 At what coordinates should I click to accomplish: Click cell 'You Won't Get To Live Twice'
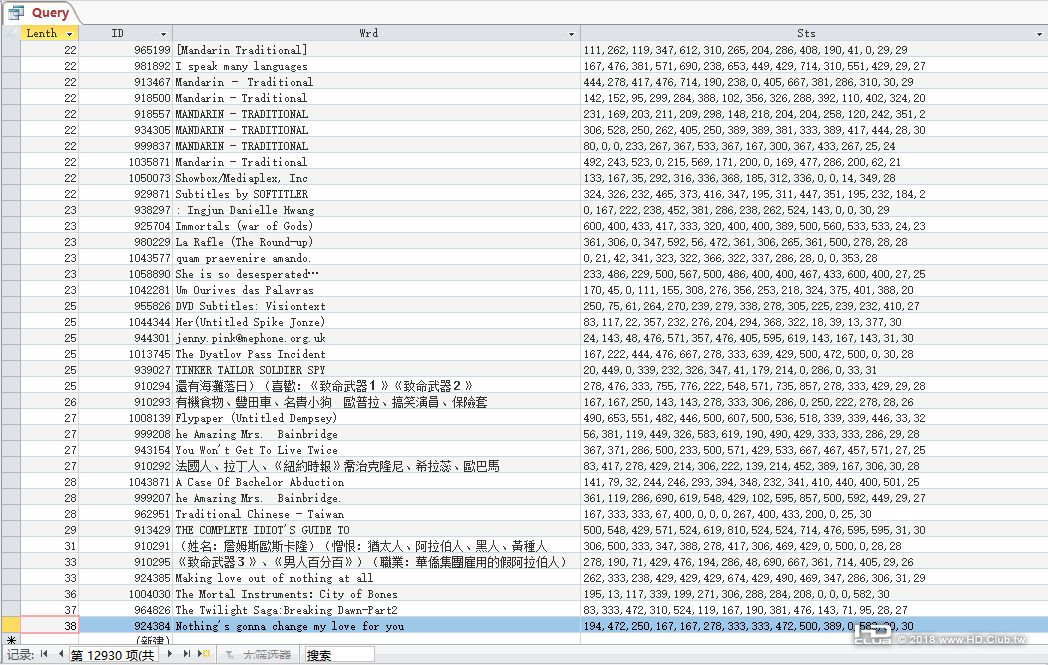[x=376, y=450]
